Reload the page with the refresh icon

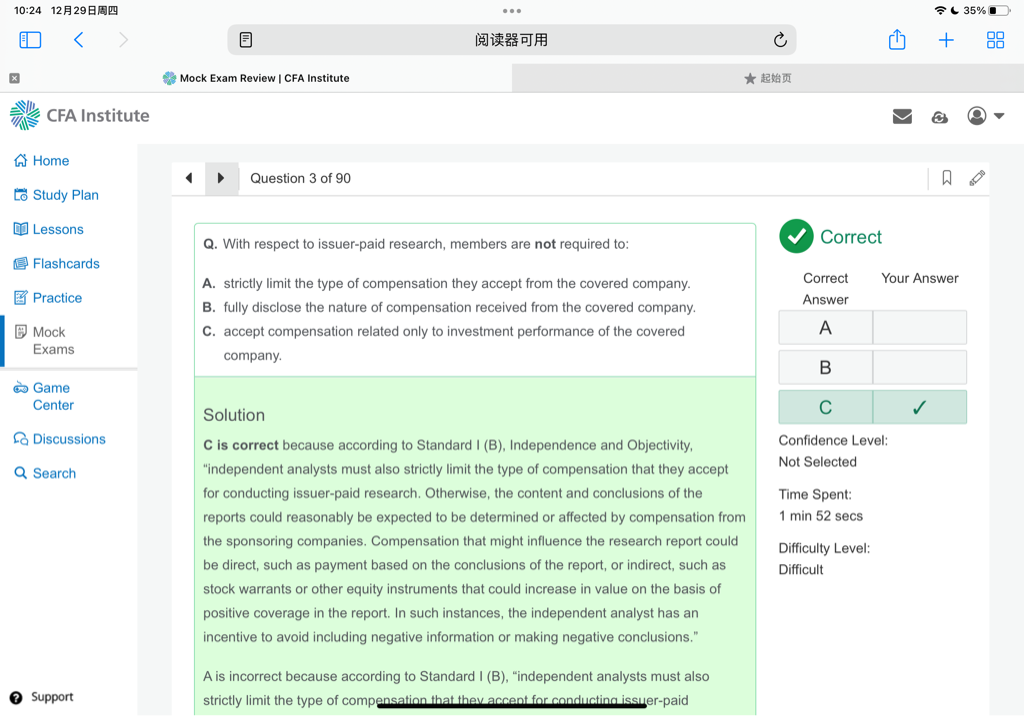[780, 40]
